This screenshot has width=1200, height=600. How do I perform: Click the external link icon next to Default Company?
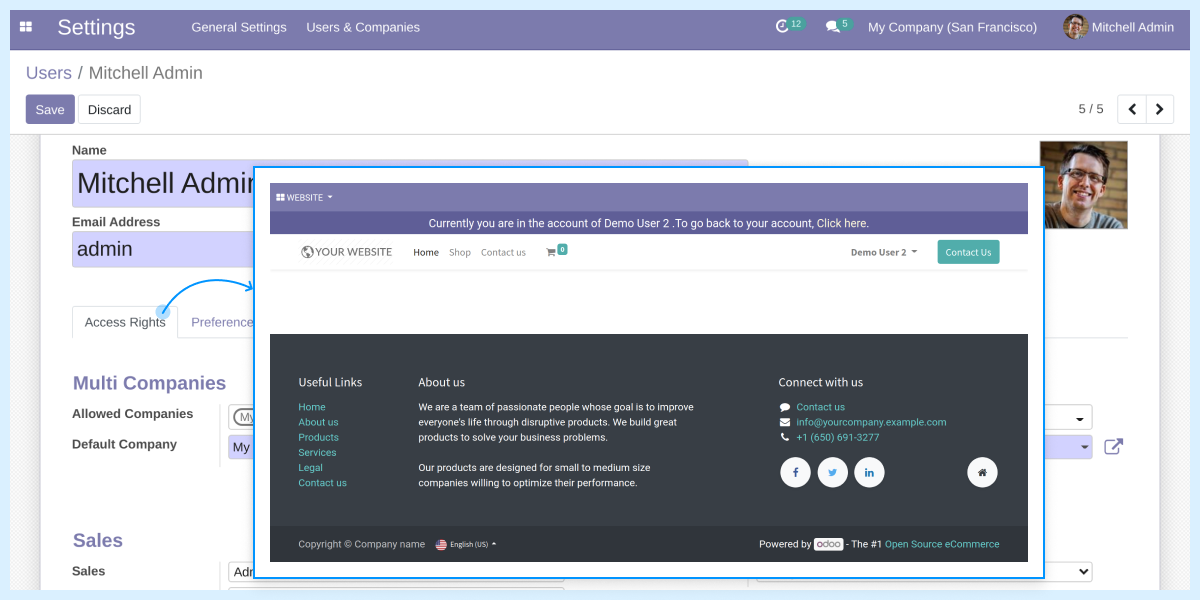pyautogui.click(x=1113, y=447)
